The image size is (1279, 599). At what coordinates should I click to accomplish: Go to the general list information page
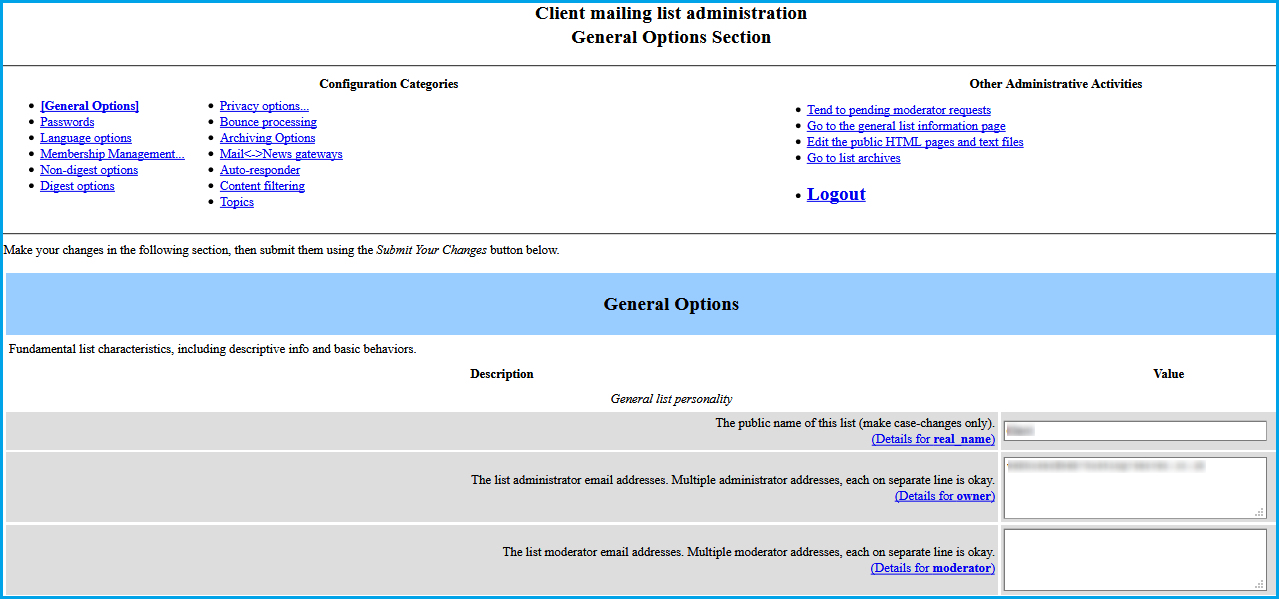coord(906,126)
